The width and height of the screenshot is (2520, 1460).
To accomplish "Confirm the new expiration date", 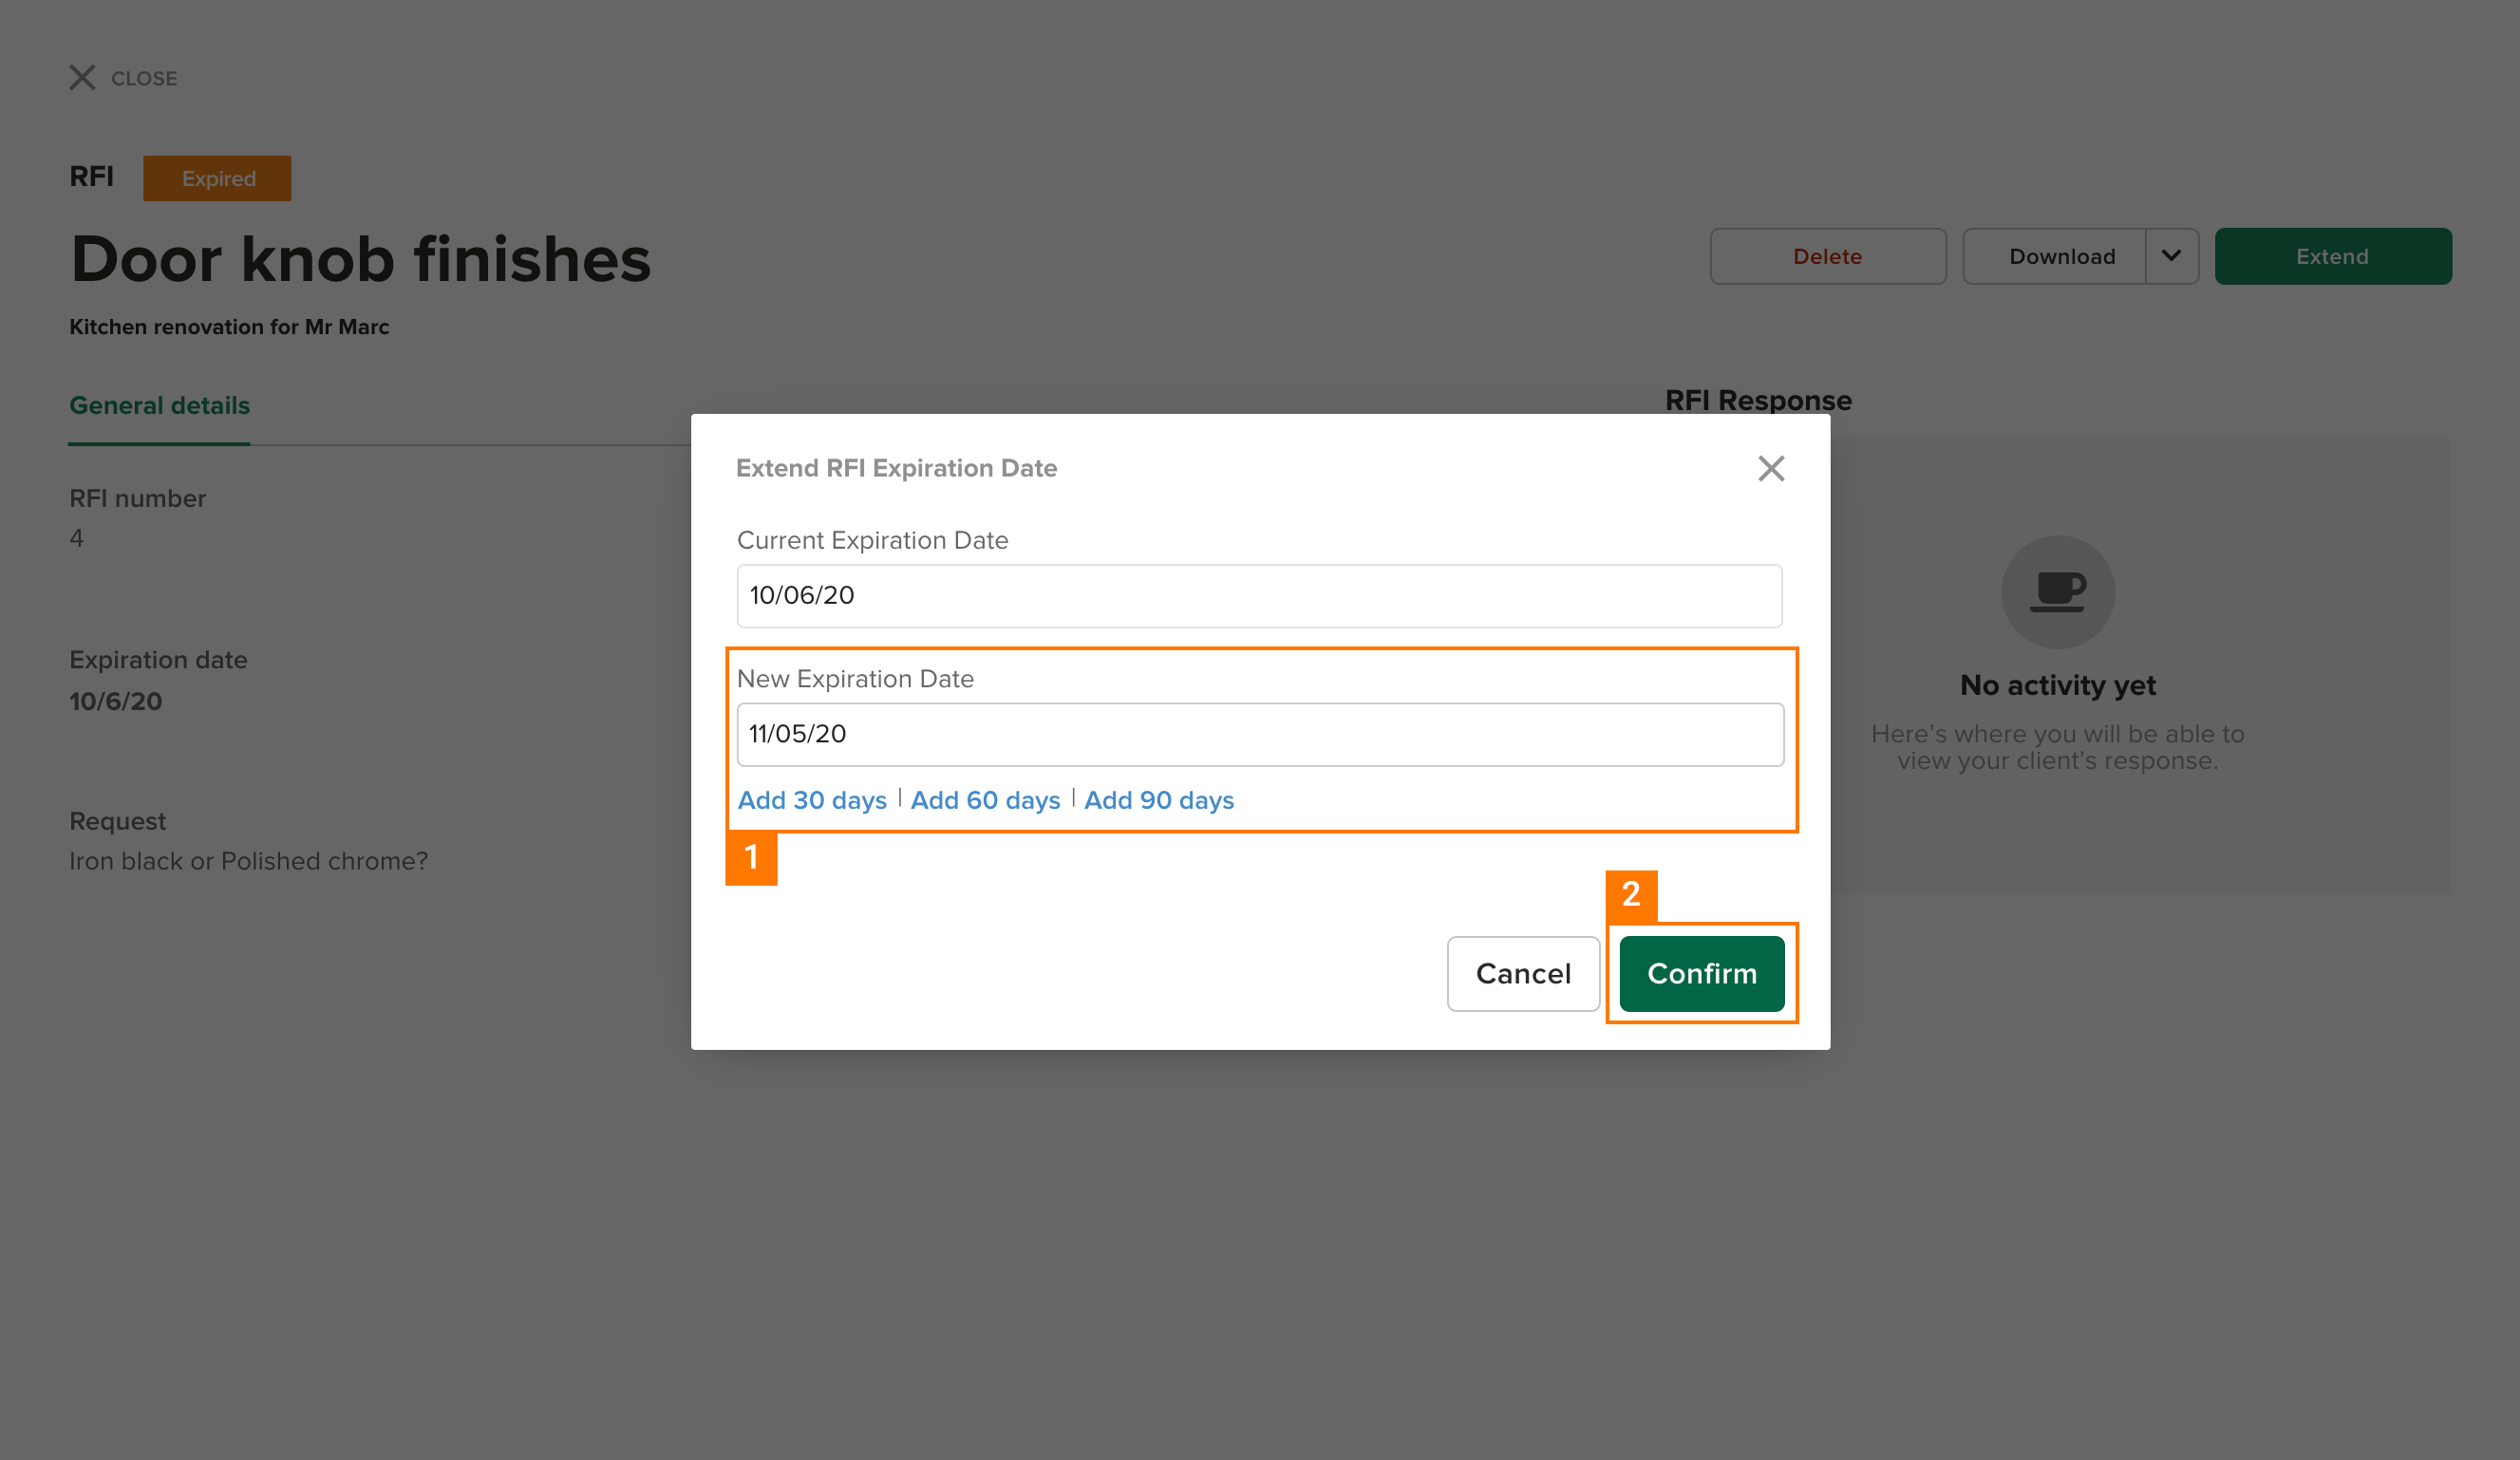I will pyautogui.click(x=1702, y=973).
